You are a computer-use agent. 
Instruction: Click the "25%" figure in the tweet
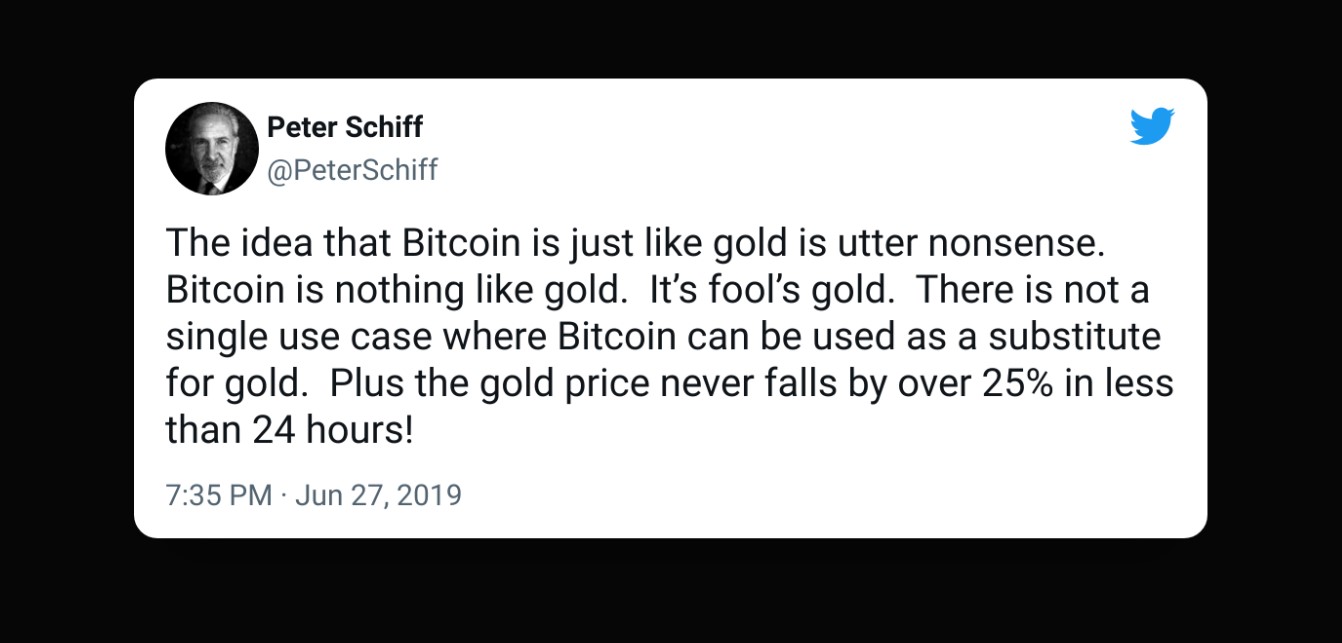tap(1019, 383)
